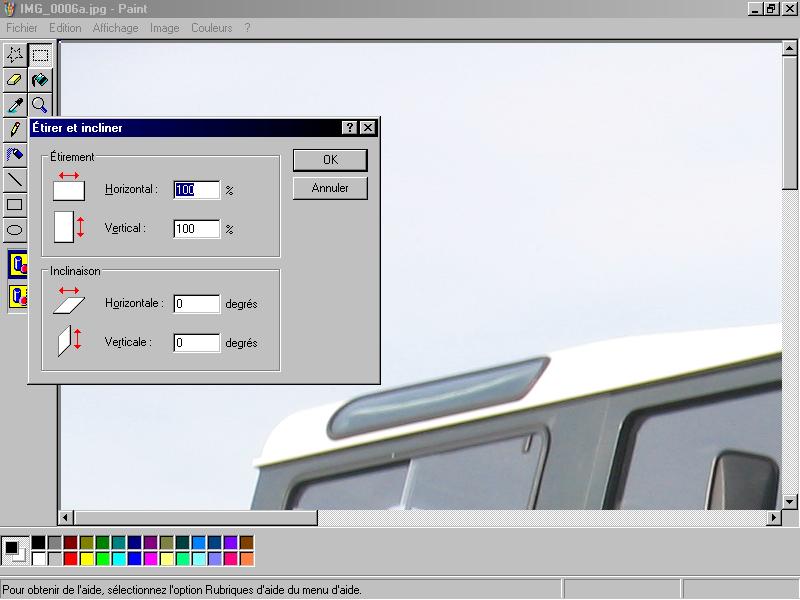Enable the opaque selection option
800x600 pixels.
coord(18,265)
